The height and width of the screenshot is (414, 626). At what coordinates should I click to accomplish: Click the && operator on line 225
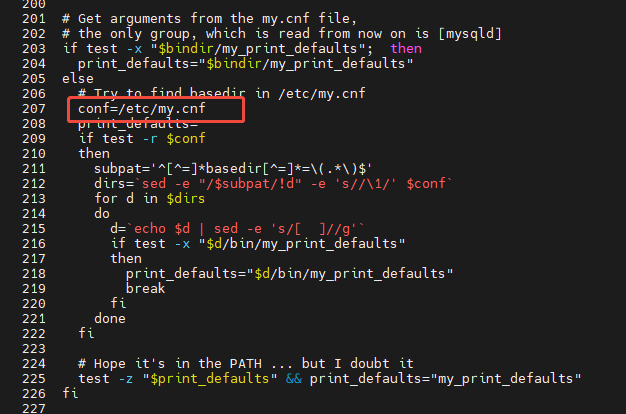[293, 378]
